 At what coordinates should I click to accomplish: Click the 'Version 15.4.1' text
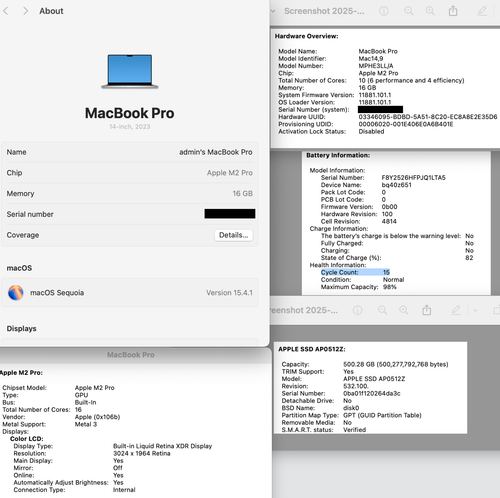pos(229,293)
